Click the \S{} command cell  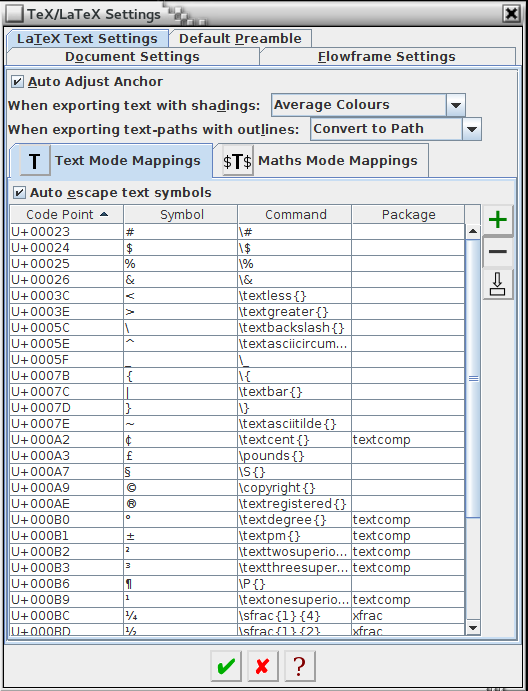coord(295,472)
